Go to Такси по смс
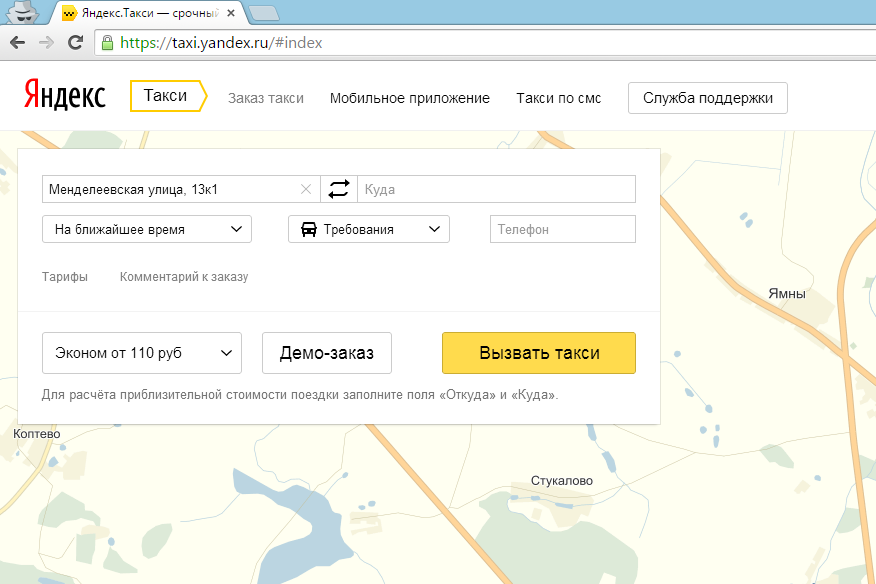This screenshot has width=876, height=584. (559, 98)
